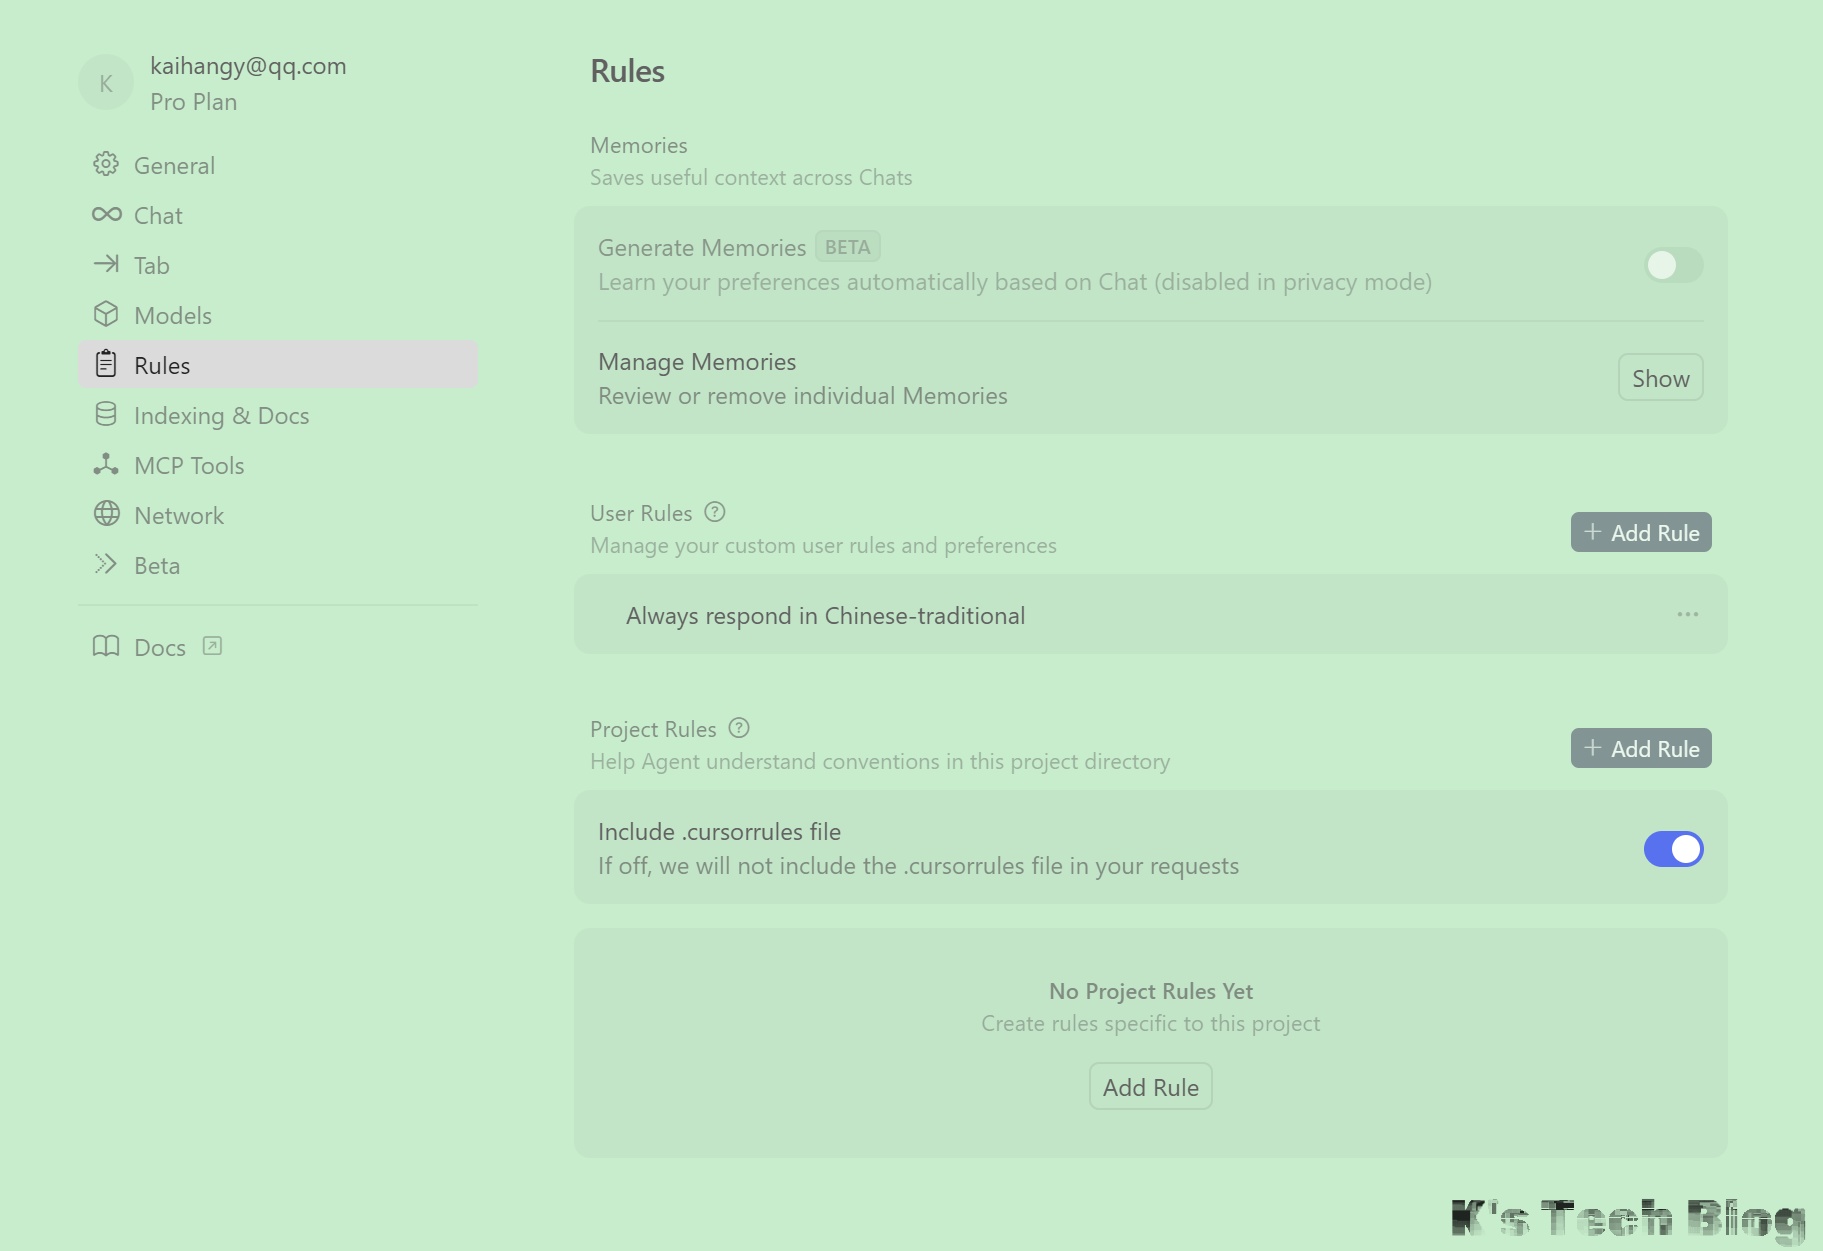The image size is (1823, 1251).
Task: Disable the Include .cursorrules file toggle
Action: pyautogui.click(x=1673, y=849)
